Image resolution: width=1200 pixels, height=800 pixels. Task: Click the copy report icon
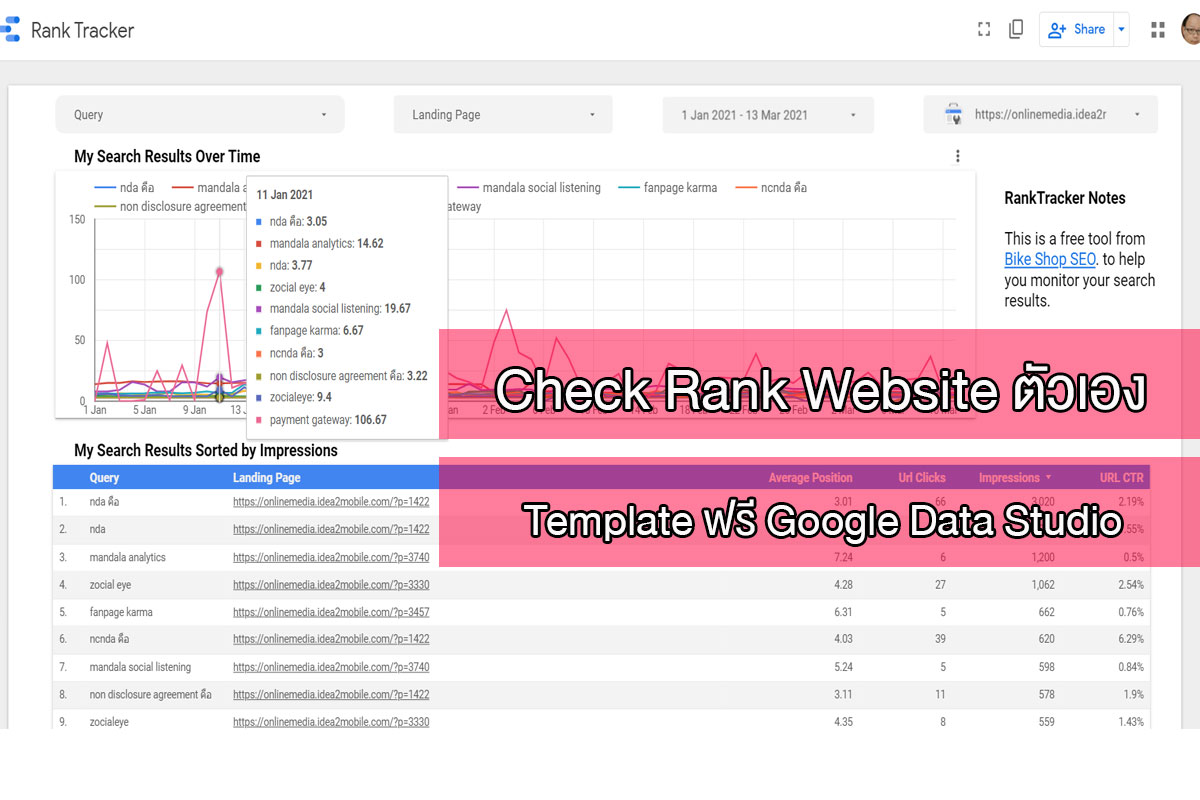pos(1016,30)
